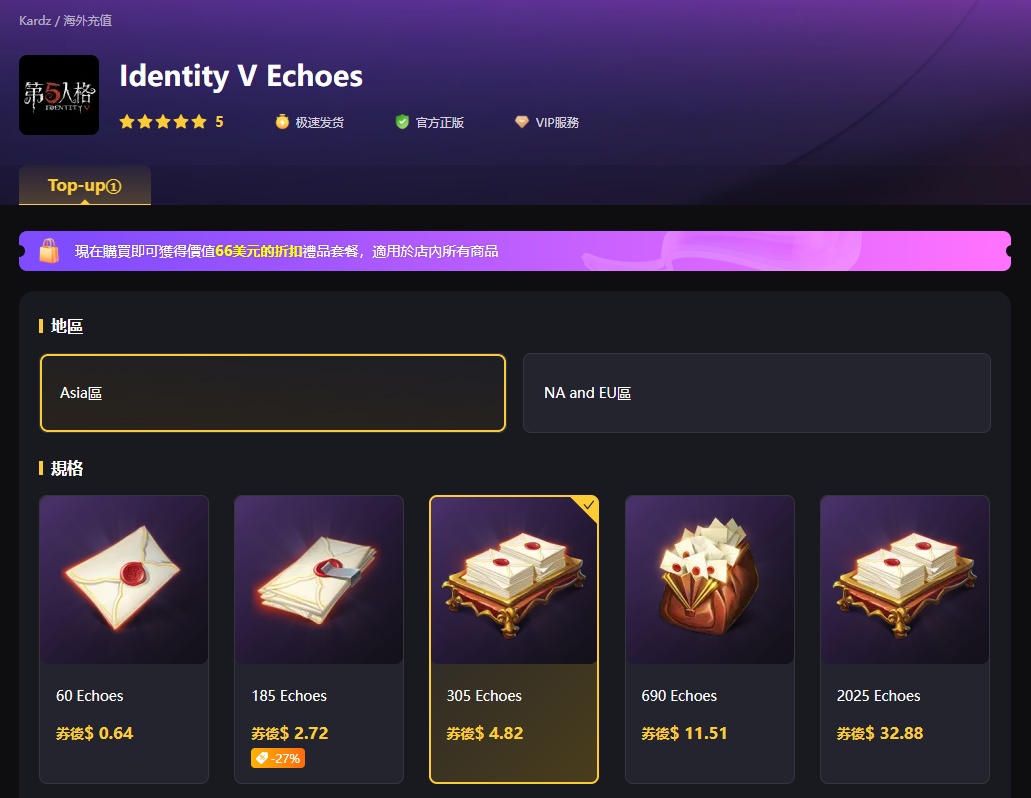This screenshot has width=1031, height=798.
Task: Choose the 60 Echoes package
Action: tap(124, 639)
